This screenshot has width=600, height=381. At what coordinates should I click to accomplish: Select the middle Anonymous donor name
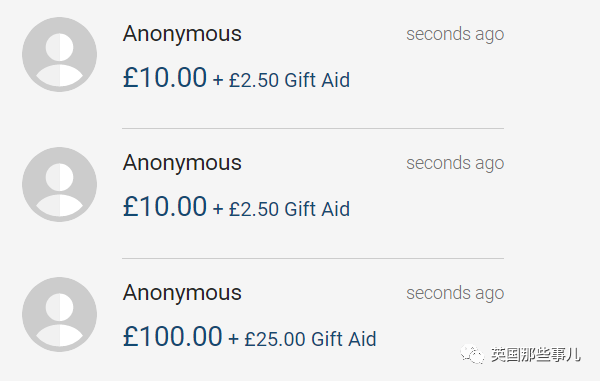(x=182, y=163)
